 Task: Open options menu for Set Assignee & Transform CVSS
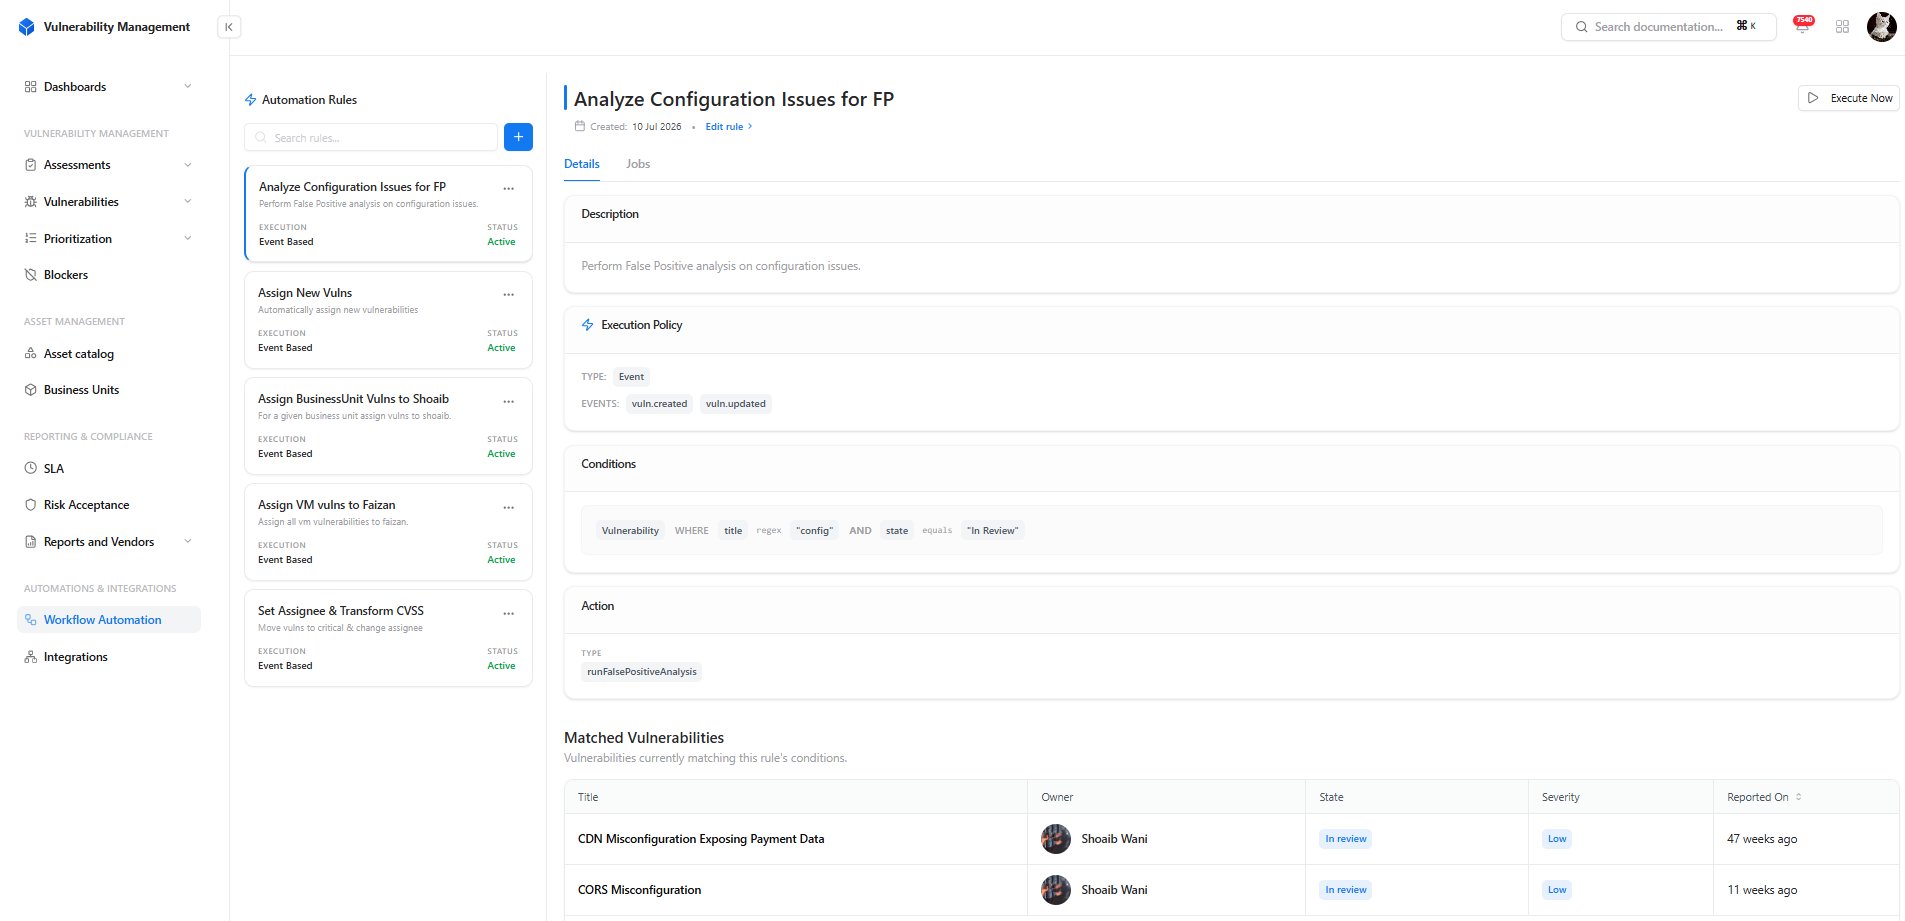508,612
